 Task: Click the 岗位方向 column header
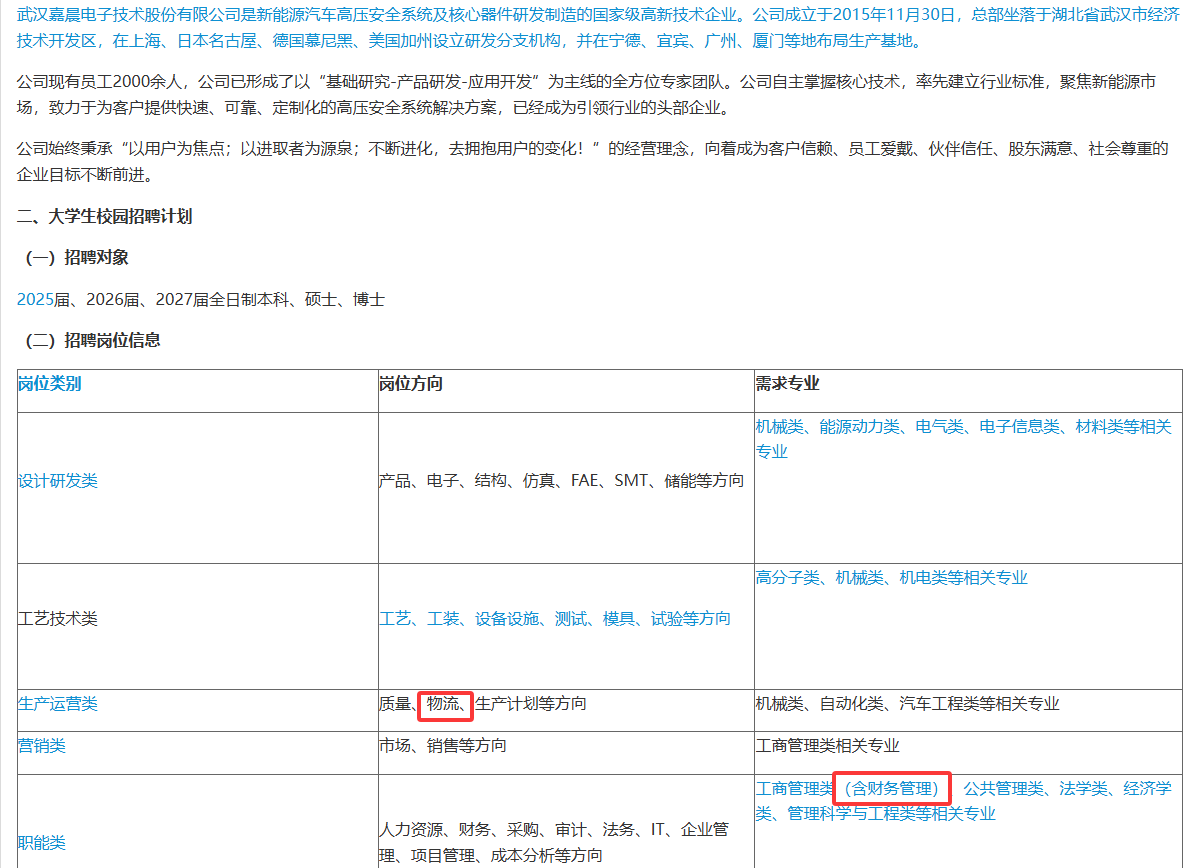(x=411, y=384)
